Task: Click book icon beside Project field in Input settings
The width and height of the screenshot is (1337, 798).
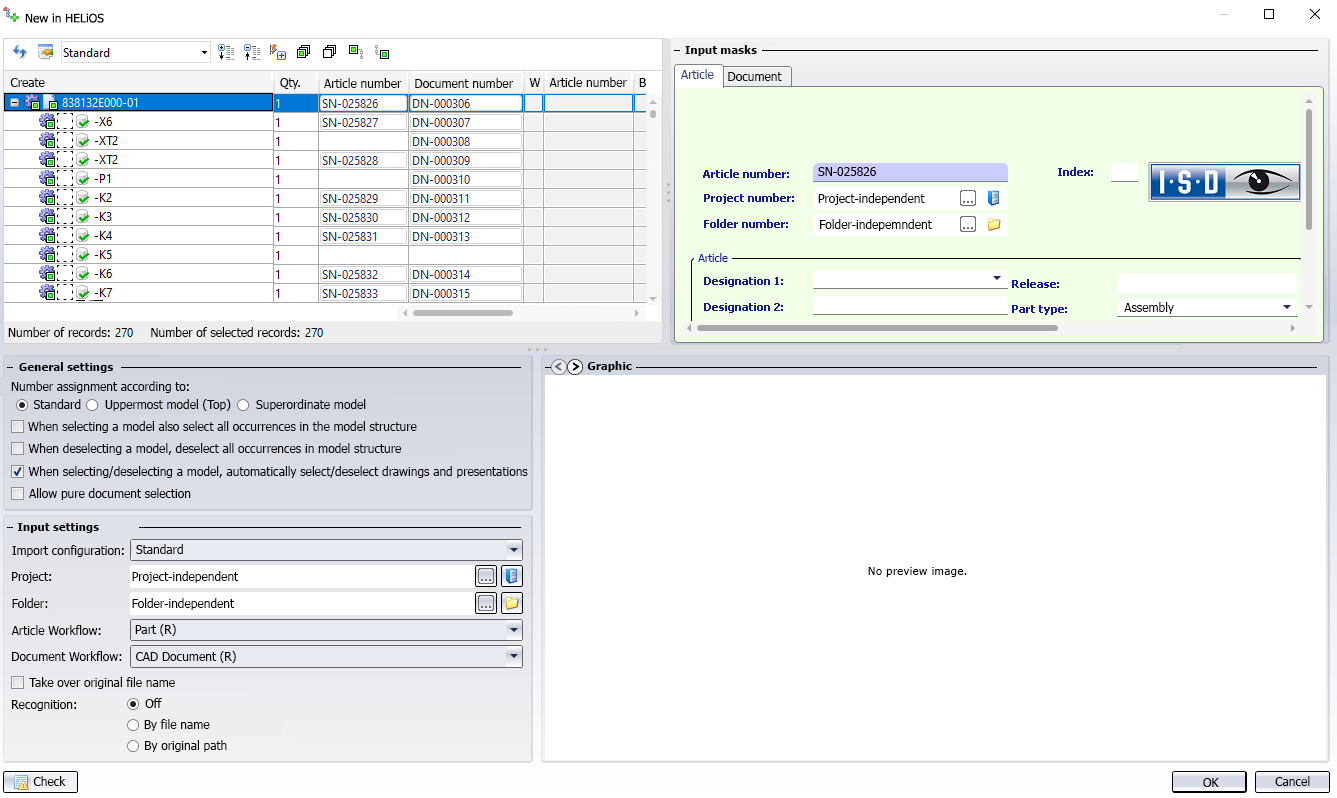Action: click(512, 576)
